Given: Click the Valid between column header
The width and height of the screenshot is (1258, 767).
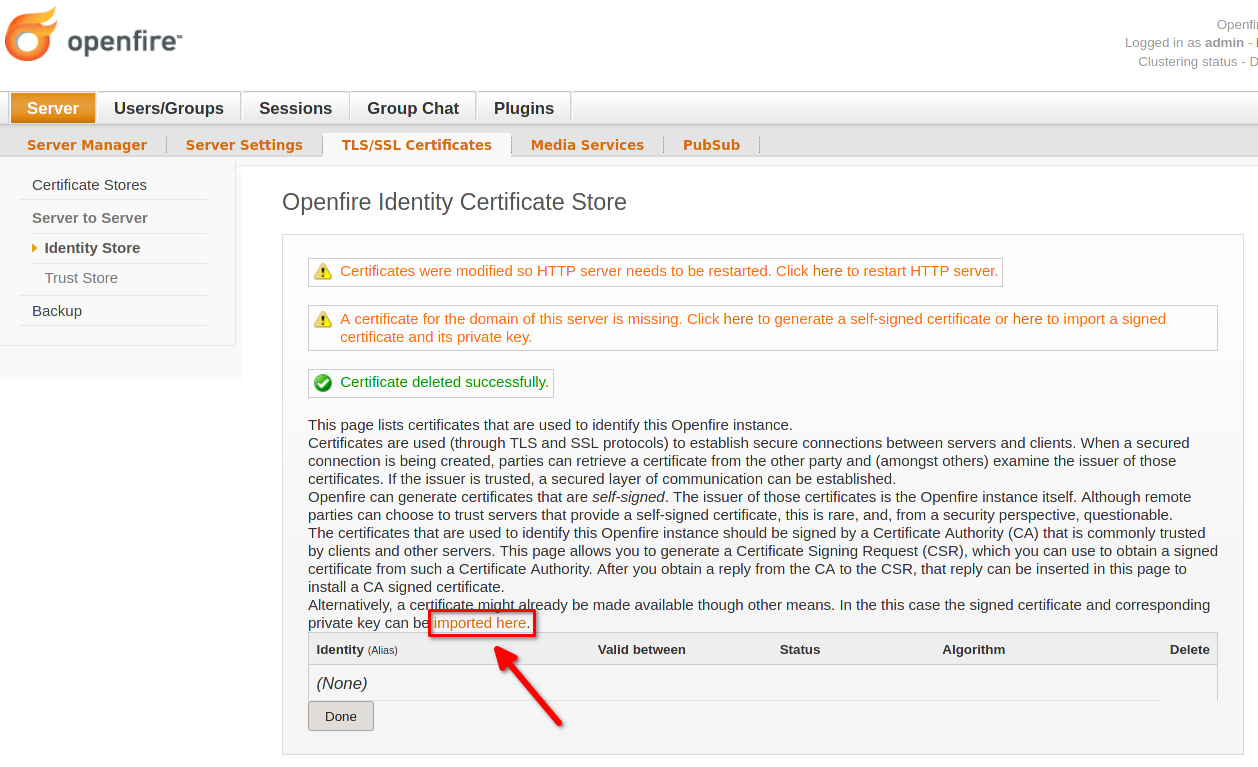Looking at the screenshot, I should click(x=642, y=650).
